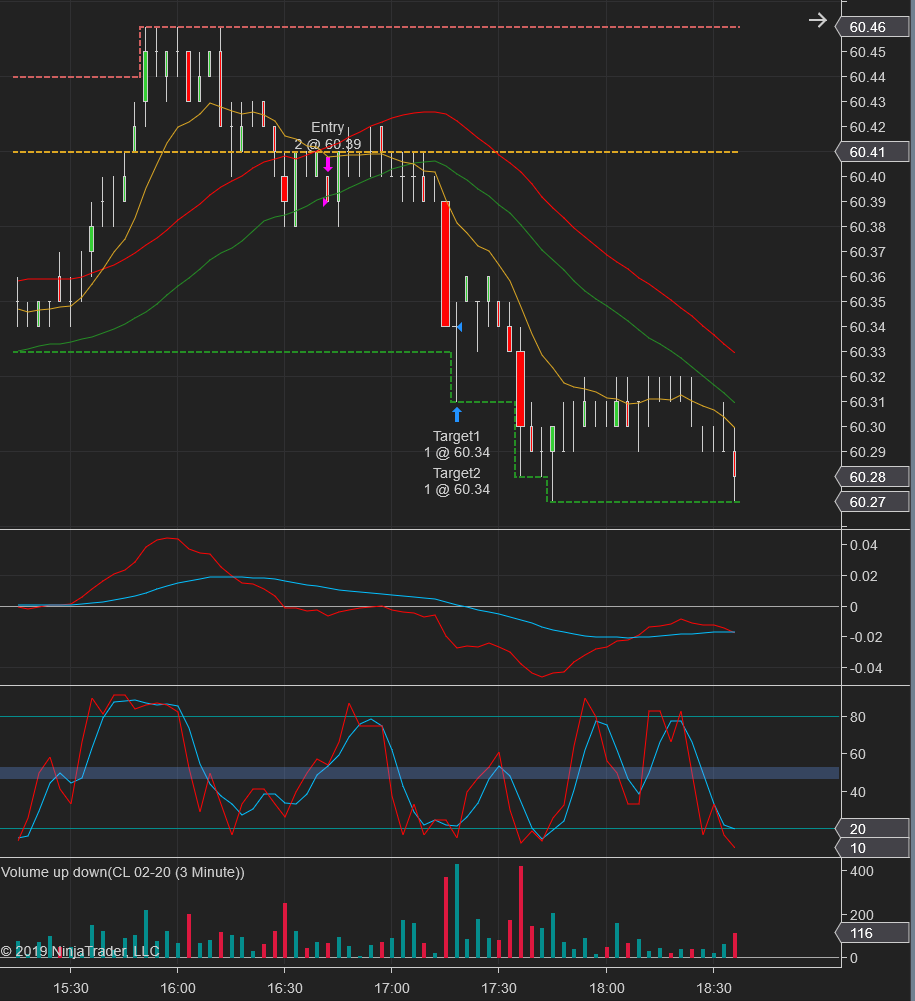Click the 60.40 price axis label

pyautogui.click(x=867, y=177)
